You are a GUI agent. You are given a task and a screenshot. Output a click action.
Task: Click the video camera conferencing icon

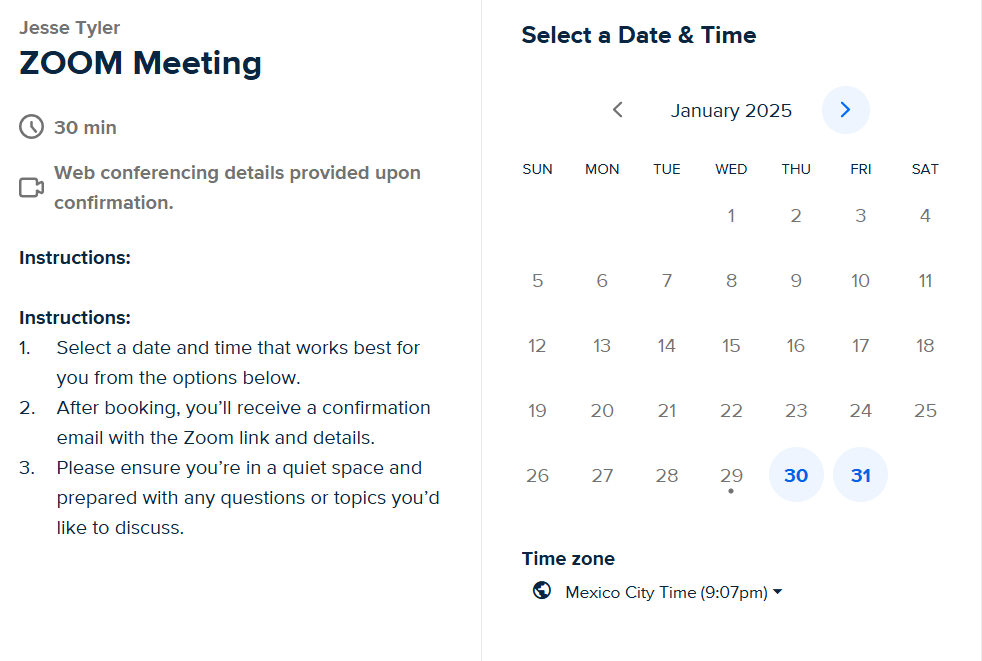tap(32, 188)
